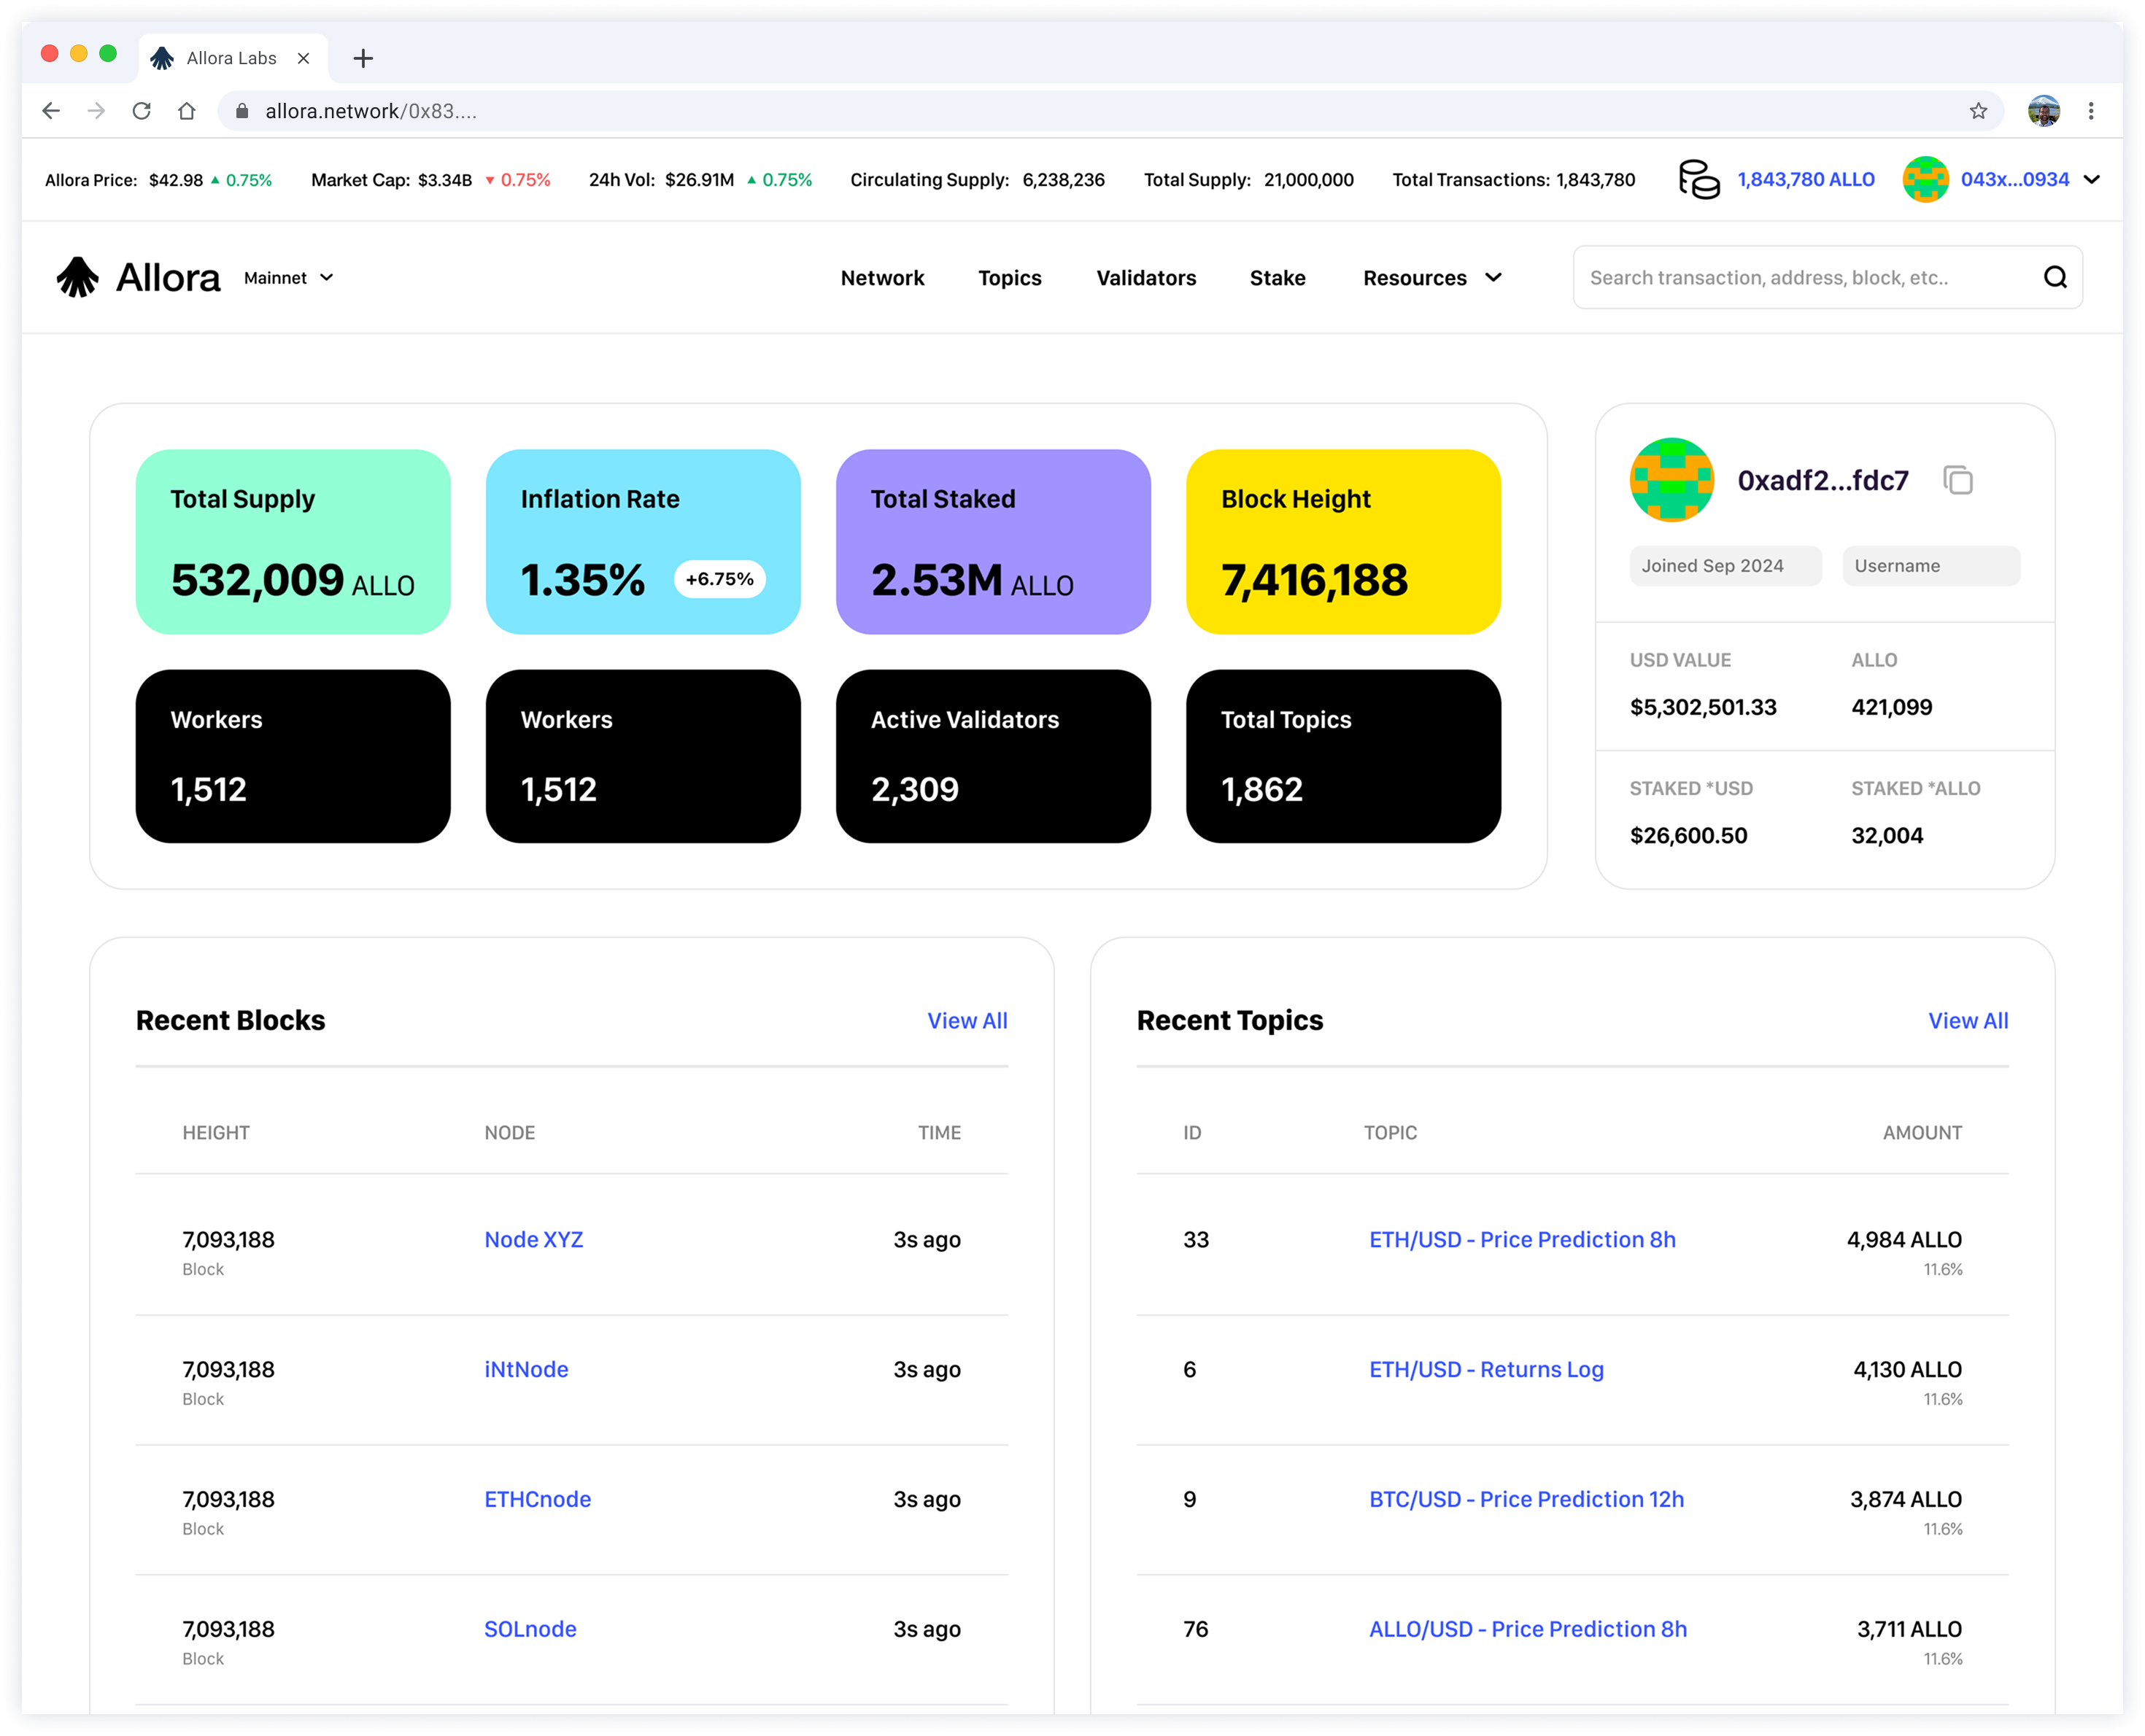Expand wallet 043x...0934 account dropdown
Image resolution: width=2145 pixels, height=1736 pixels.
point(2091,180)
